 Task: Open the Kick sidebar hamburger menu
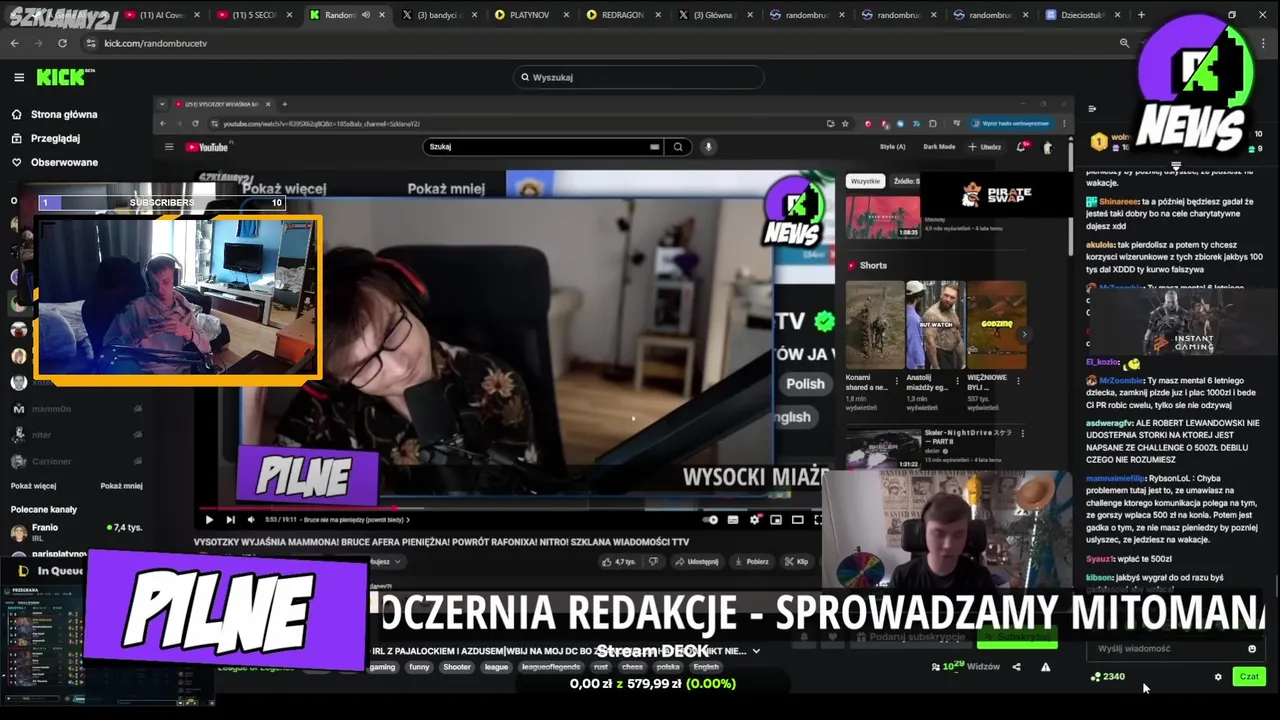coord(19,77)
